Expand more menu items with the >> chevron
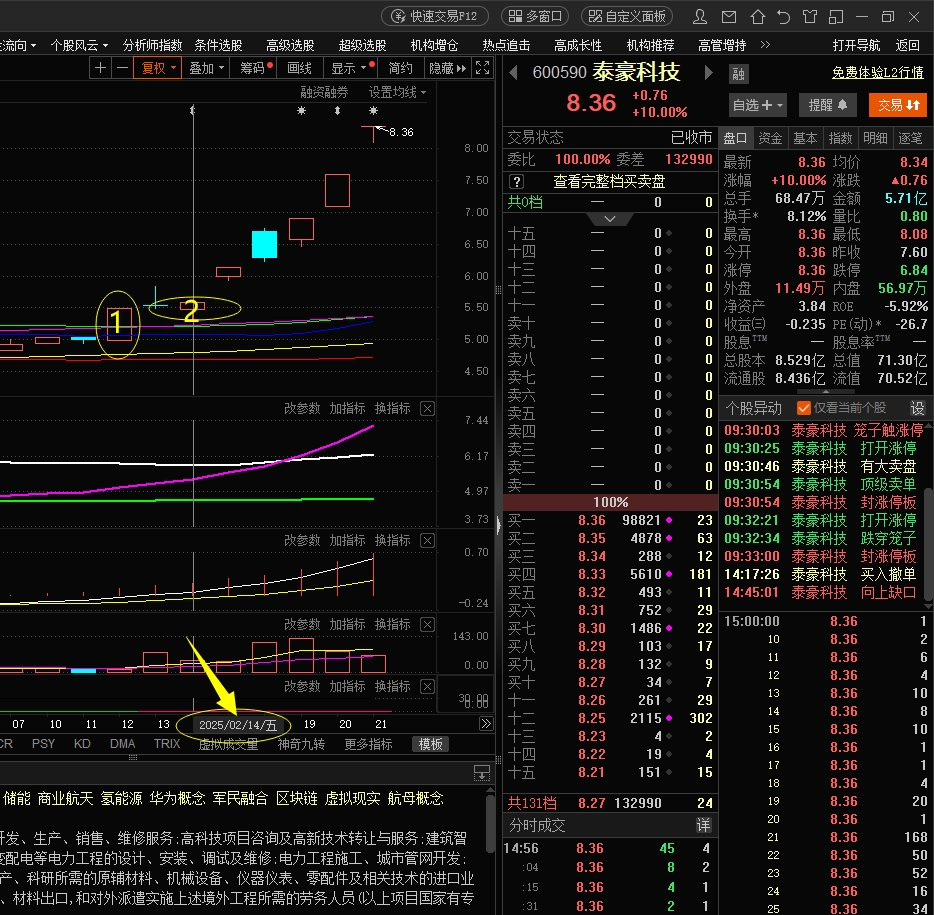934x915 pixels. tap(765, 45)
